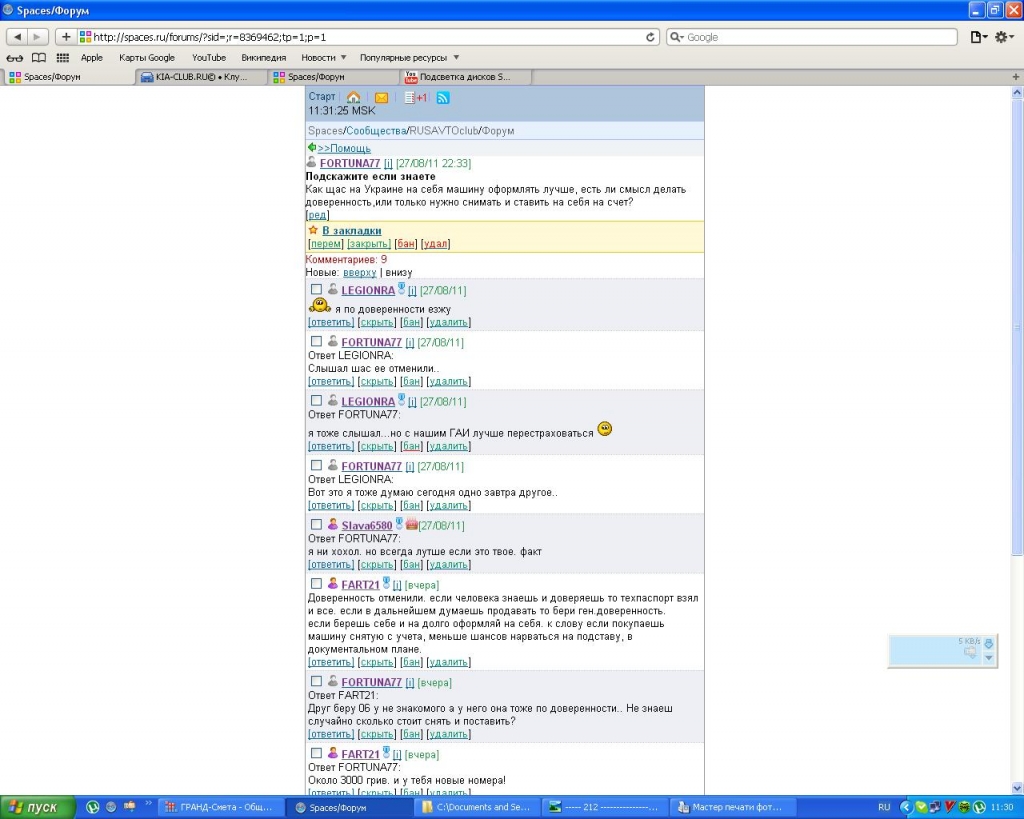Click the Add Bookmark plus button
The image size is (1024, 819).
pyautogui.click(x=66, y=37)
